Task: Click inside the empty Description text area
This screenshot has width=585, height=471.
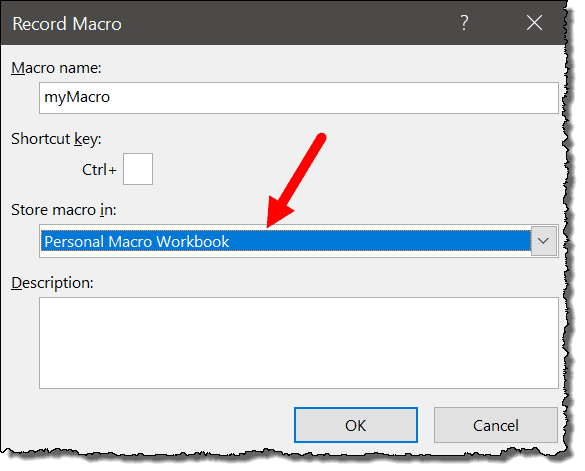Action: pyautogui.click(x=298, y=343)
